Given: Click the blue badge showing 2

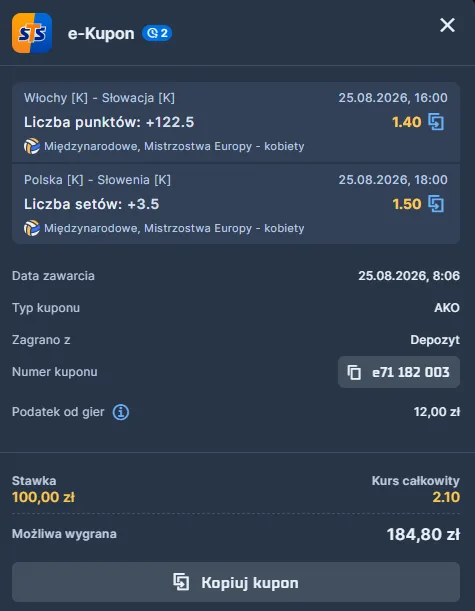Looking at the screenshot, I should point(157,33).
